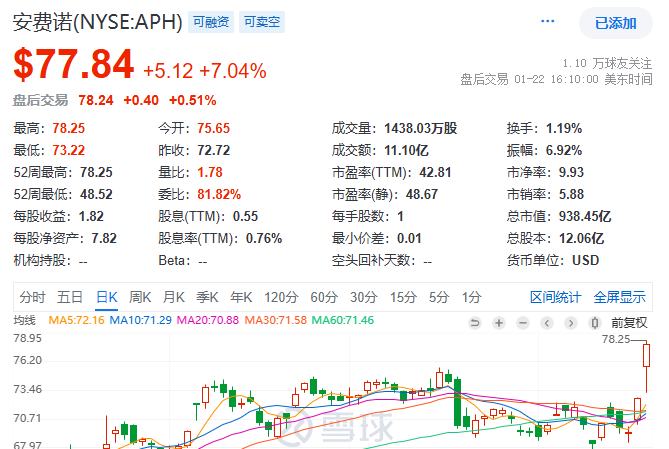This screenshot has width=669, height=449.
Task: Click the 52周最低 value 48.52
Action: 96,195
